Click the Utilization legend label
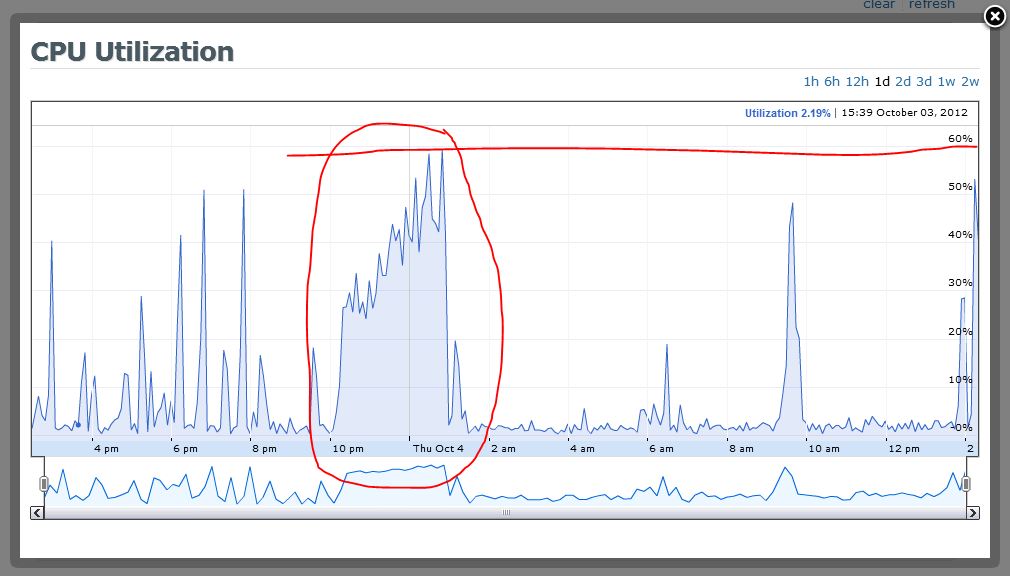 coord(787,114)
